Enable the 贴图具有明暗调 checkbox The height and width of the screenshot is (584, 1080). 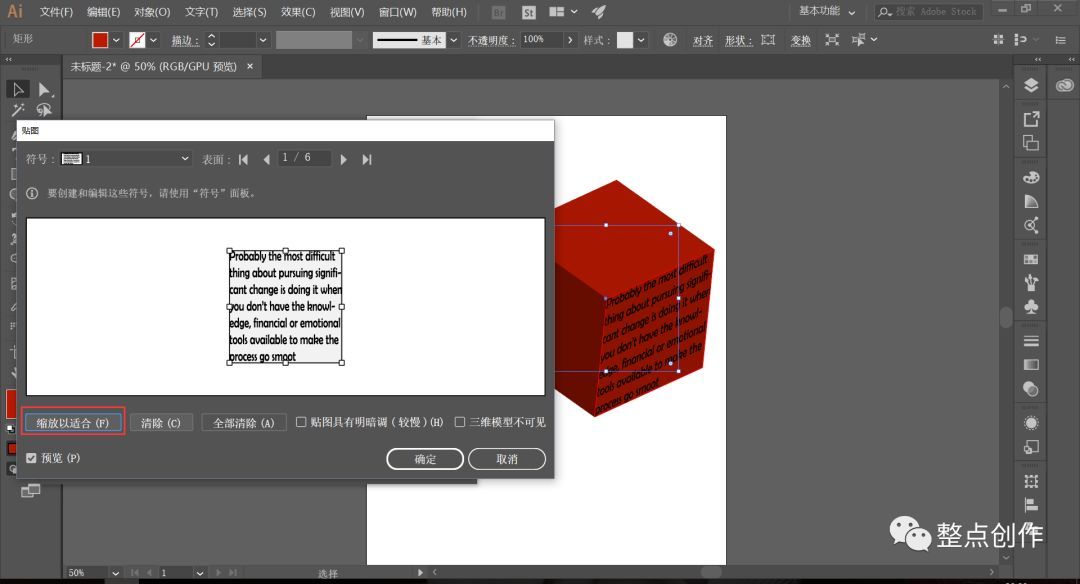(301, 422)
